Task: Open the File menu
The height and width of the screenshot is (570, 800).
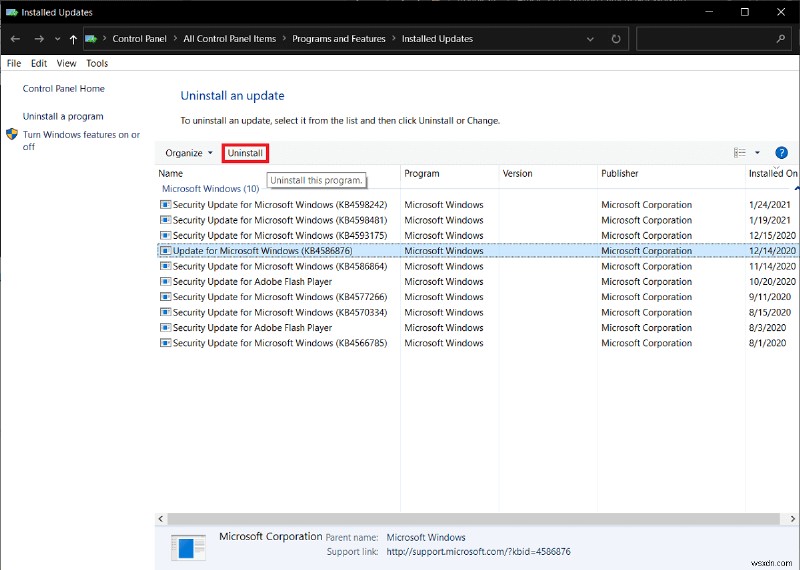Action: click(x=14, y=63)
